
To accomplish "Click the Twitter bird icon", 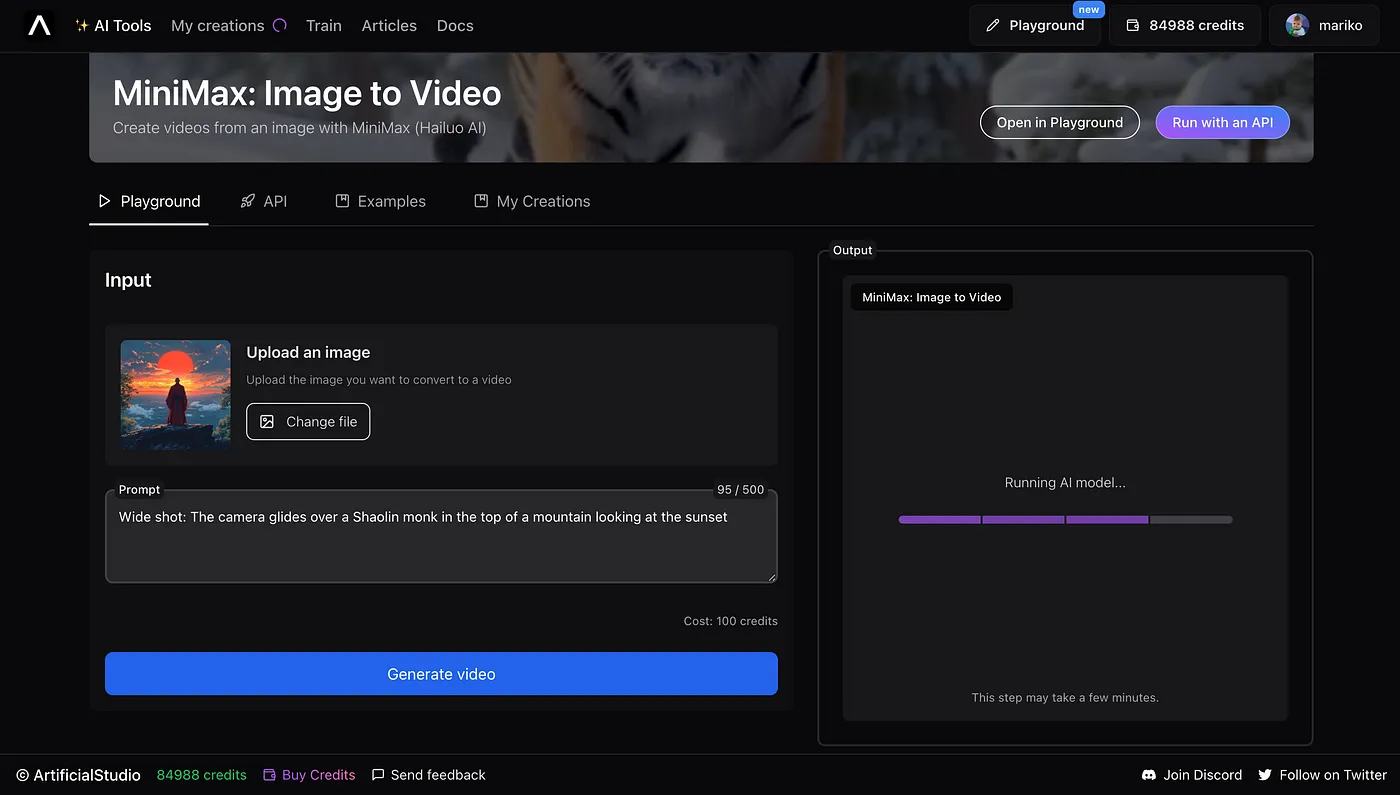I will tap(1265, 775).
